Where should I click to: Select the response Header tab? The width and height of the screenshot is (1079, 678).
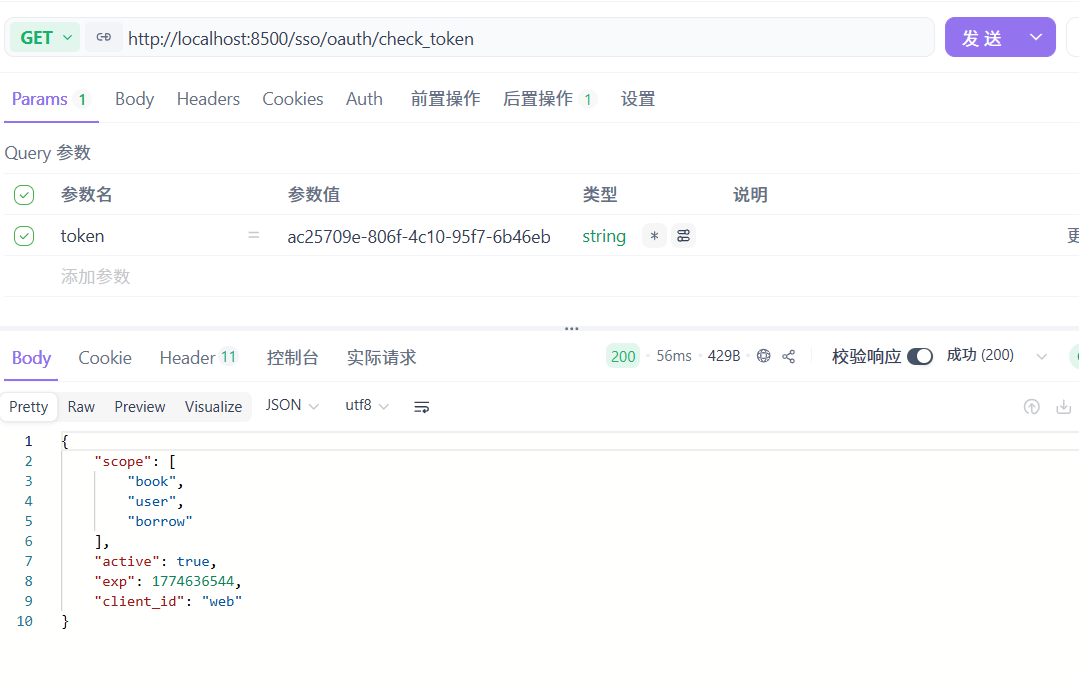click(x=198, y=358)
